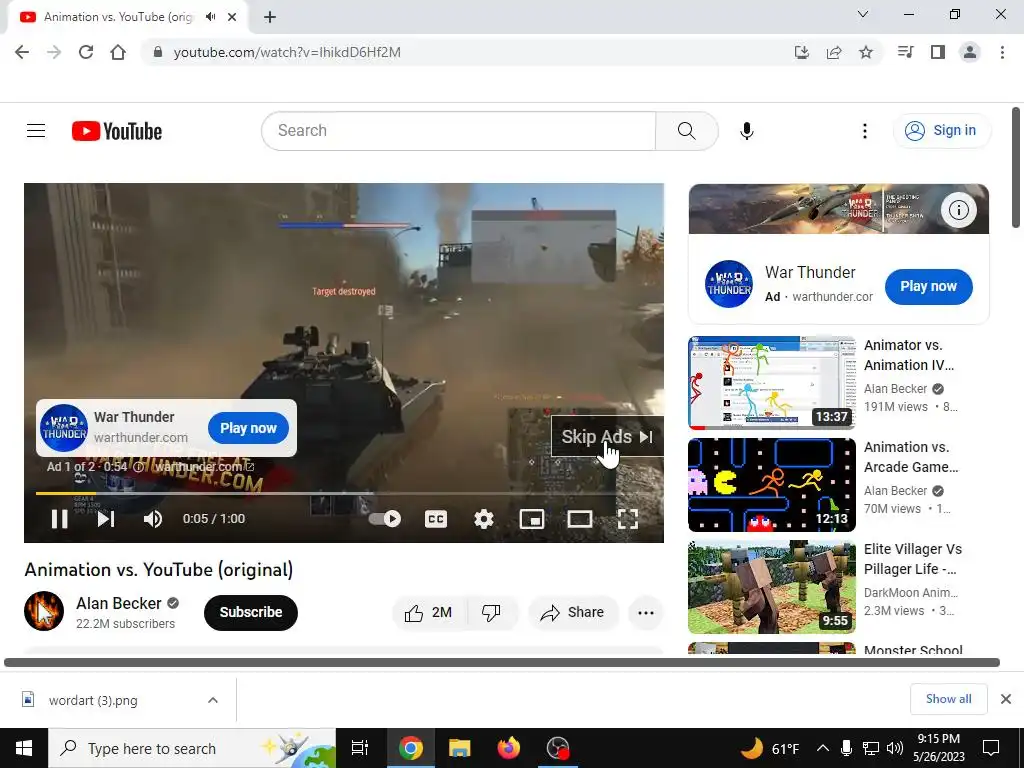Viewport: 1024px width, 768px height.
Task: Enable miniplayer mode
Action: click(532, 519)
